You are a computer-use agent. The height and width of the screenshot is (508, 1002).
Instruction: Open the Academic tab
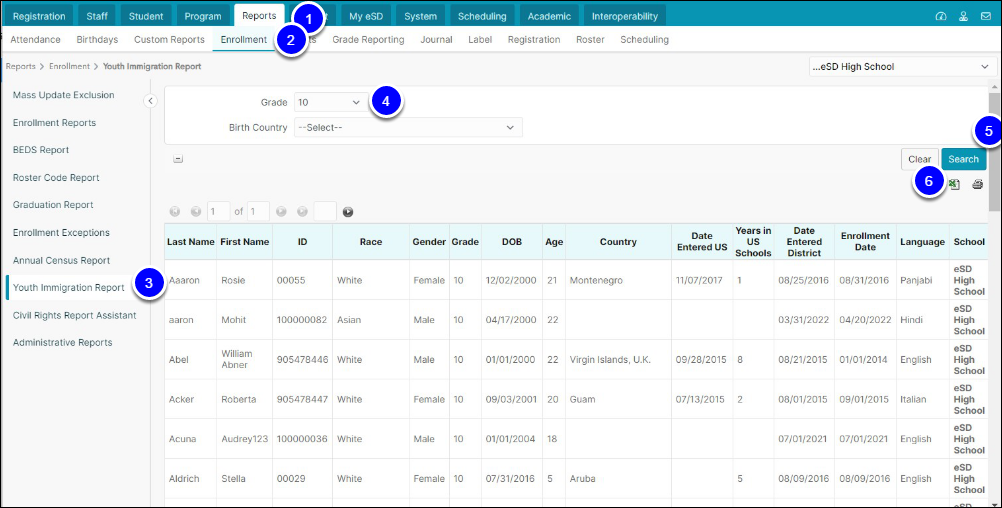tap(548, 16)
